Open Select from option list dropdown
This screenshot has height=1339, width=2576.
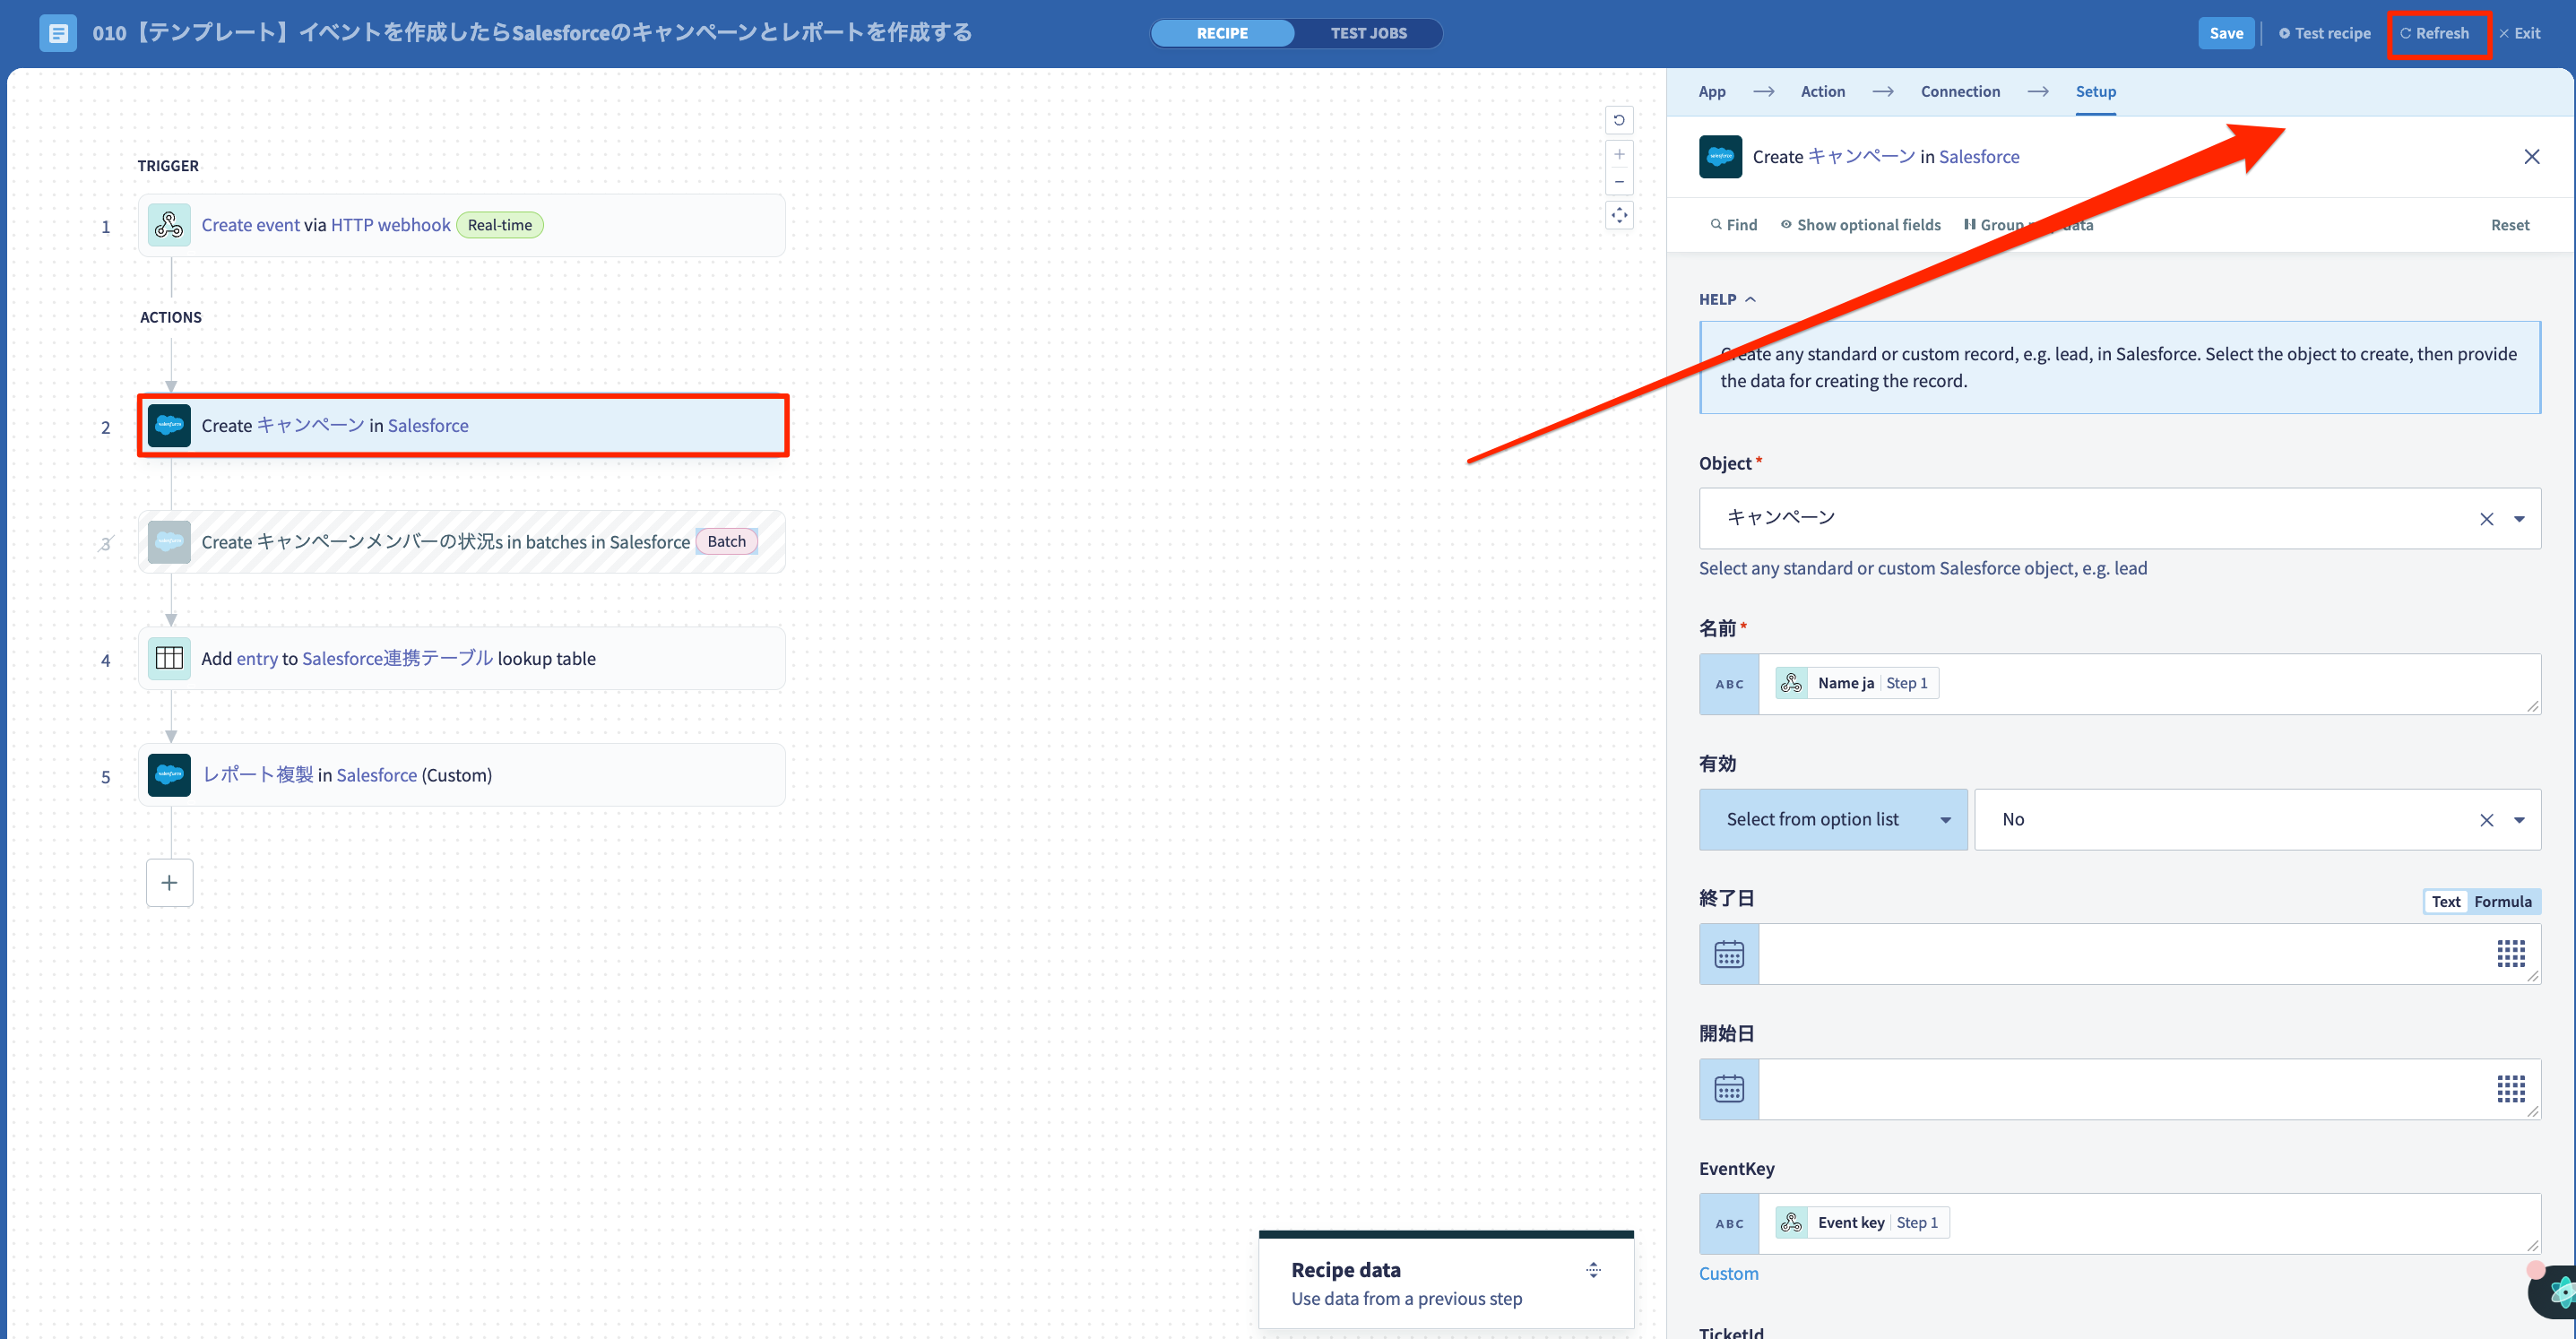coord(1833,820)
